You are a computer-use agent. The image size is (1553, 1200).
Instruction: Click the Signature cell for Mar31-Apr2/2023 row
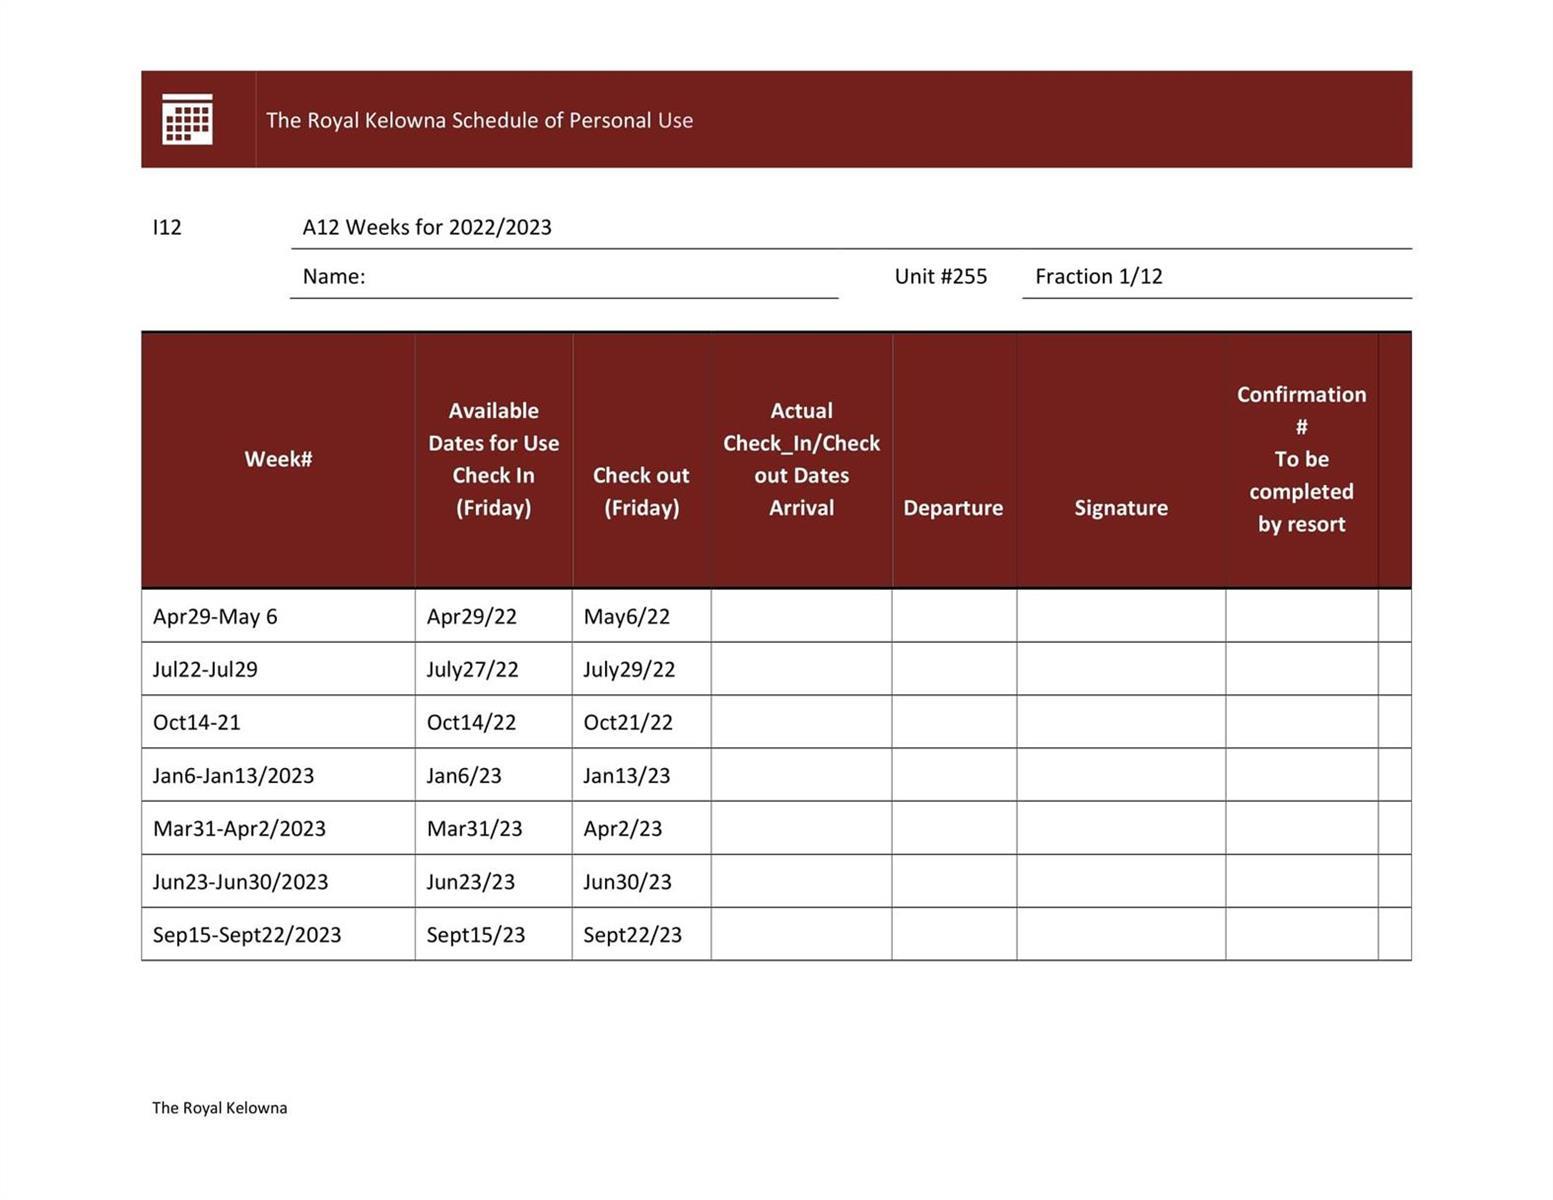point(1120,828)
